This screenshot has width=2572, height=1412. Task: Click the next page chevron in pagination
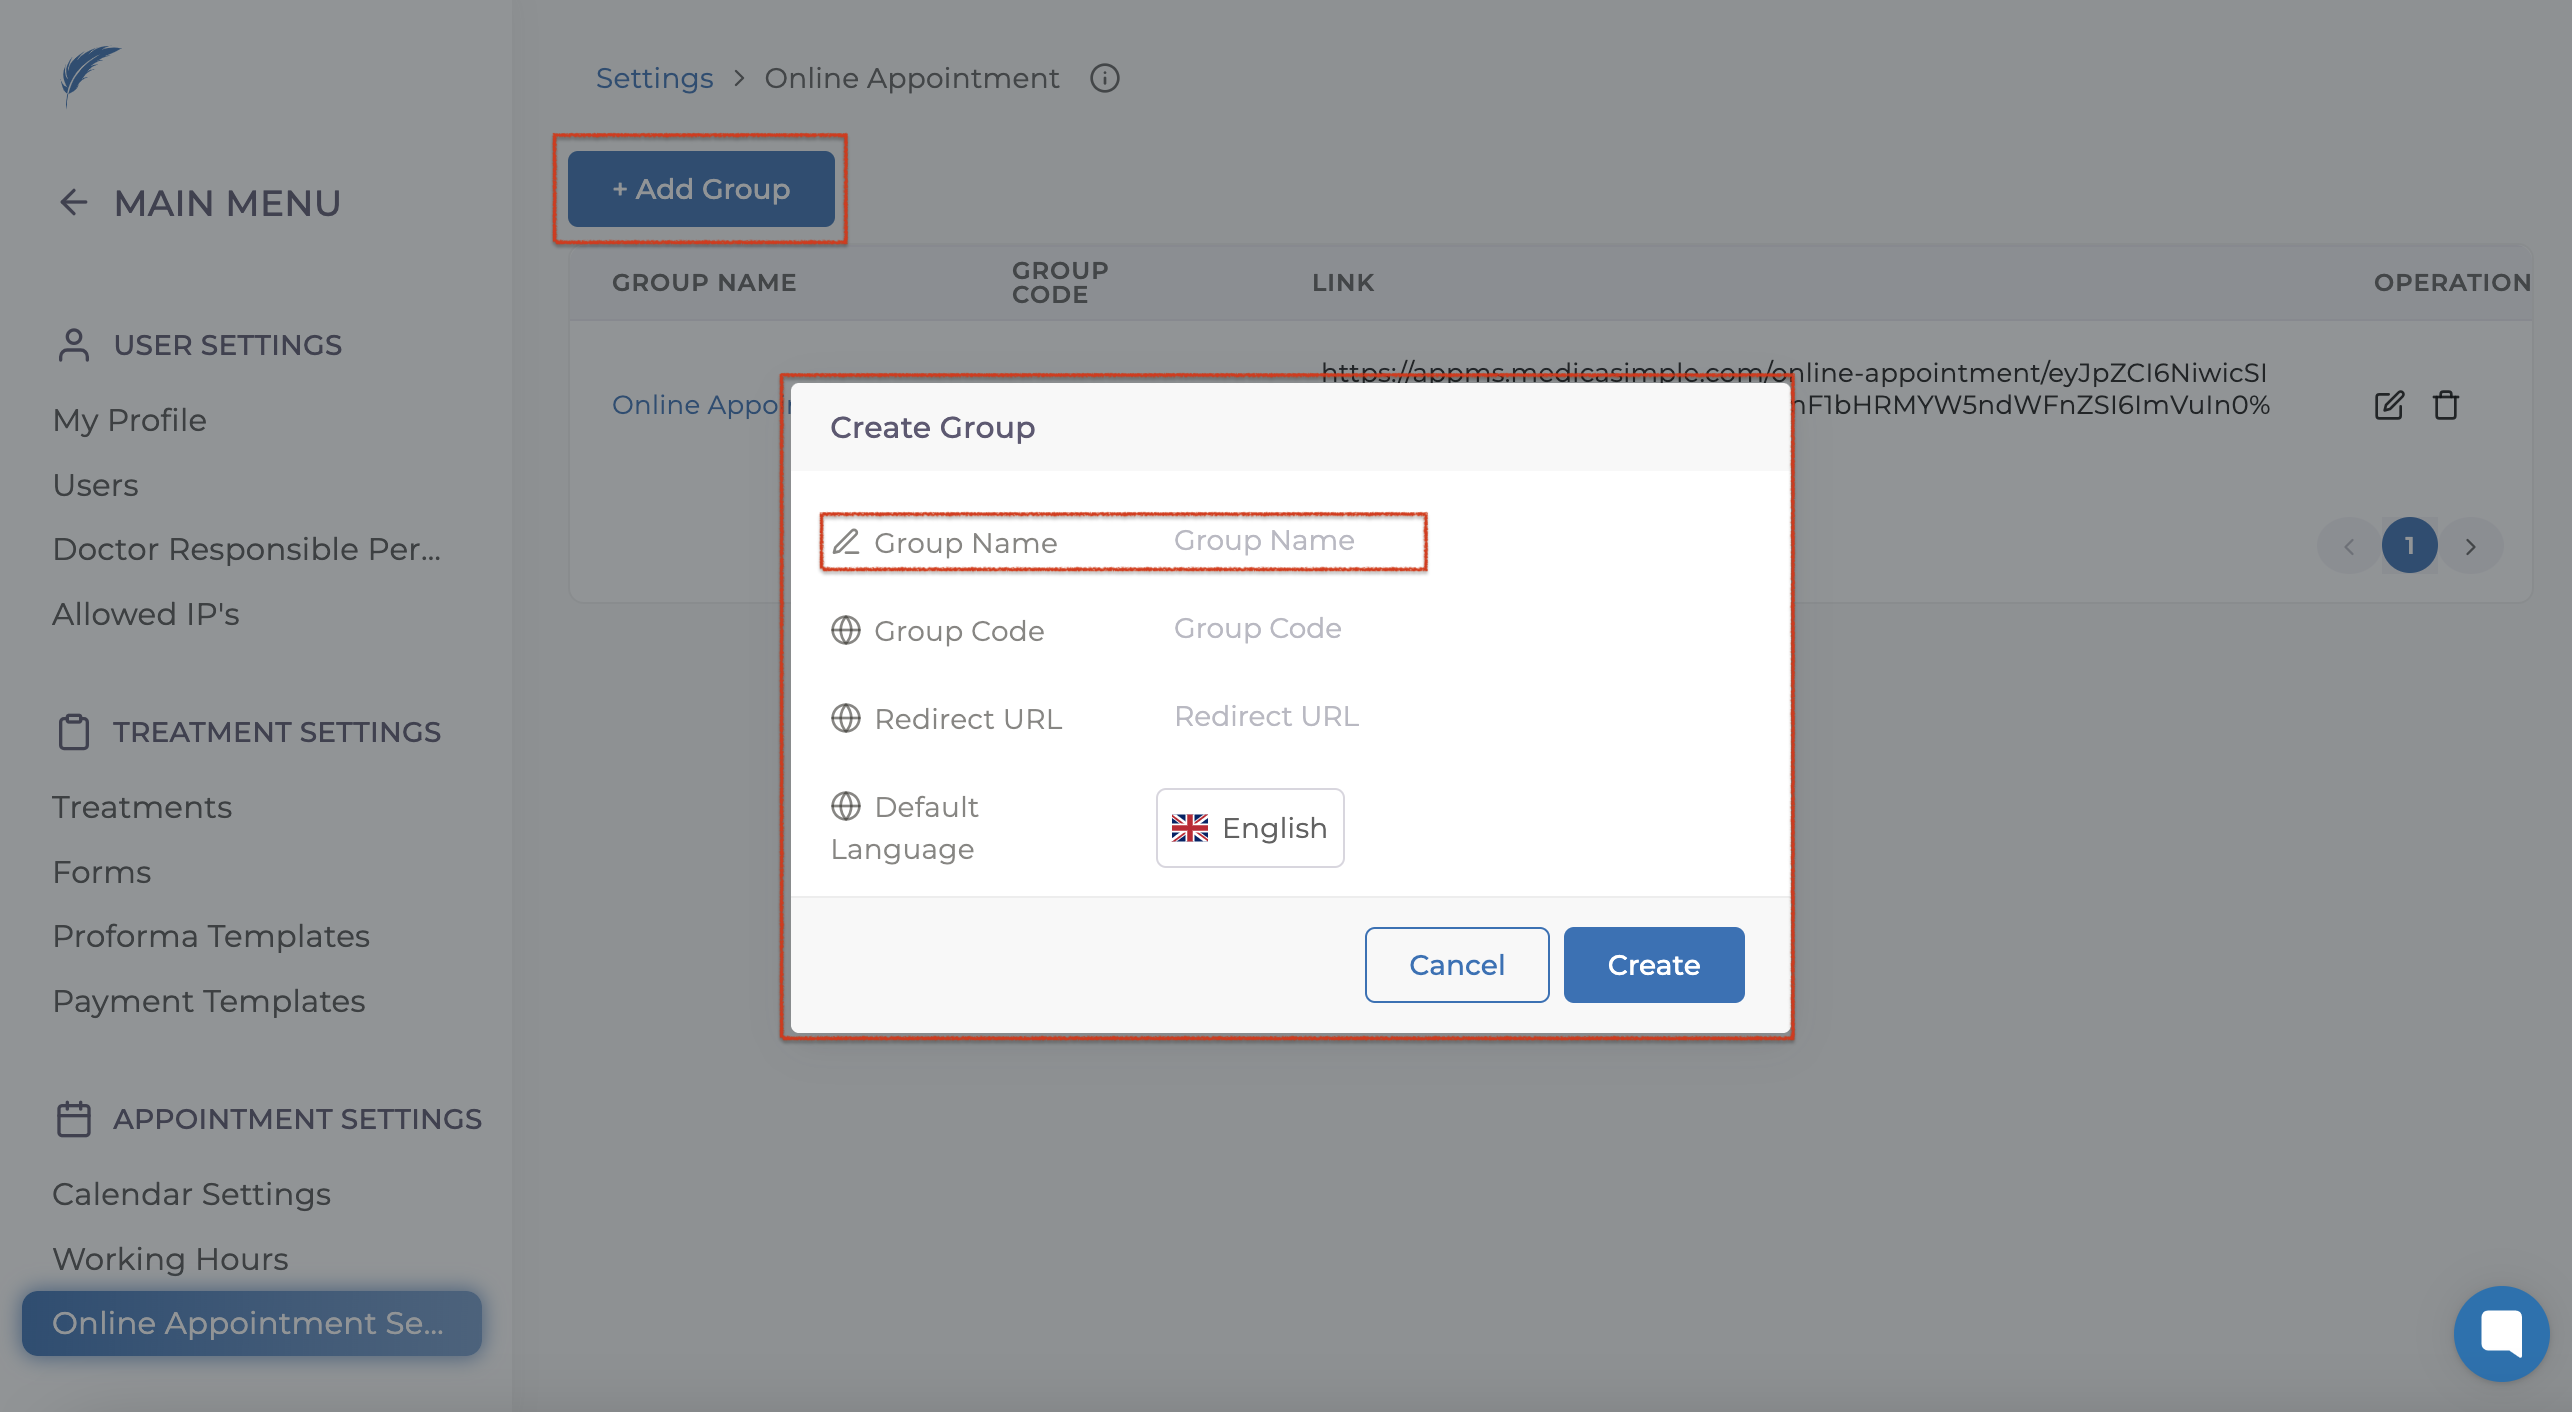pyautogui.click(x=2470, y=546)
